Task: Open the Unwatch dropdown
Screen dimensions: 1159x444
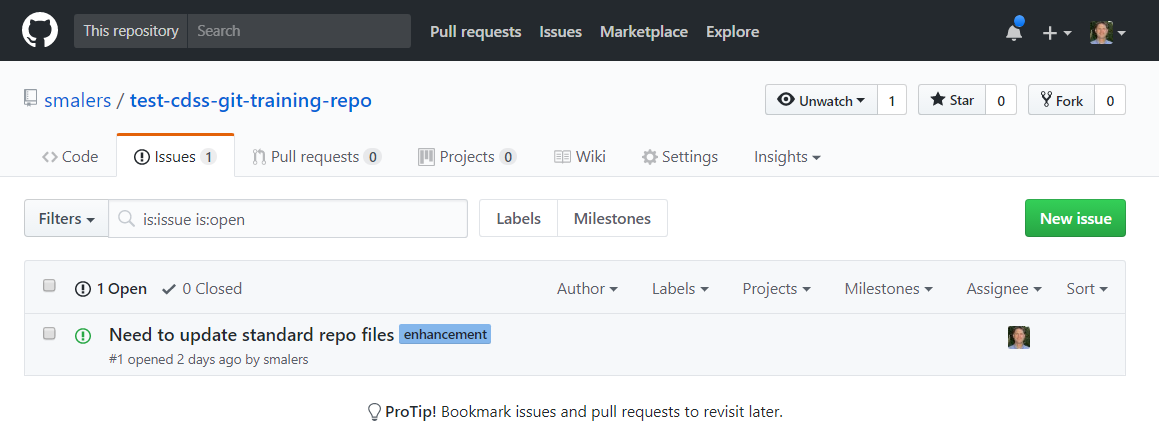Action: click(821, 100)
